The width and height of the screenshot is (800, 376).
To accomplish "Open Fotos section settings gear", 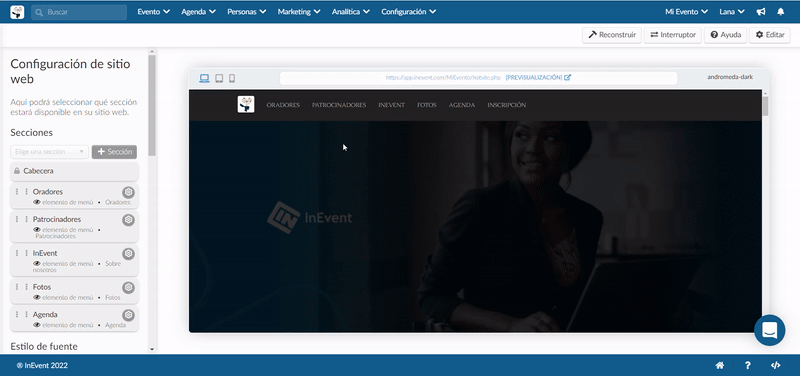I will pyautogui.click(x=129, y=287).
